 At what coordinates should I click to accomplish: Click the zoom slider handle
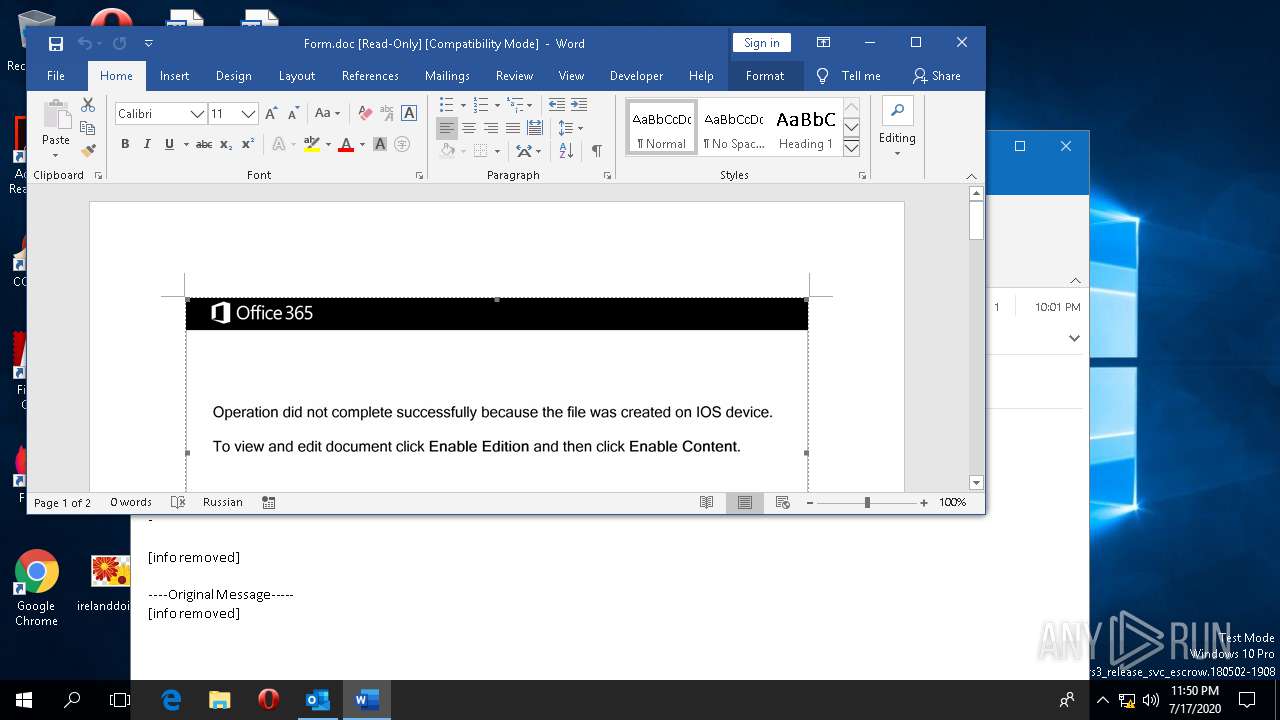[x=867, y=502]
